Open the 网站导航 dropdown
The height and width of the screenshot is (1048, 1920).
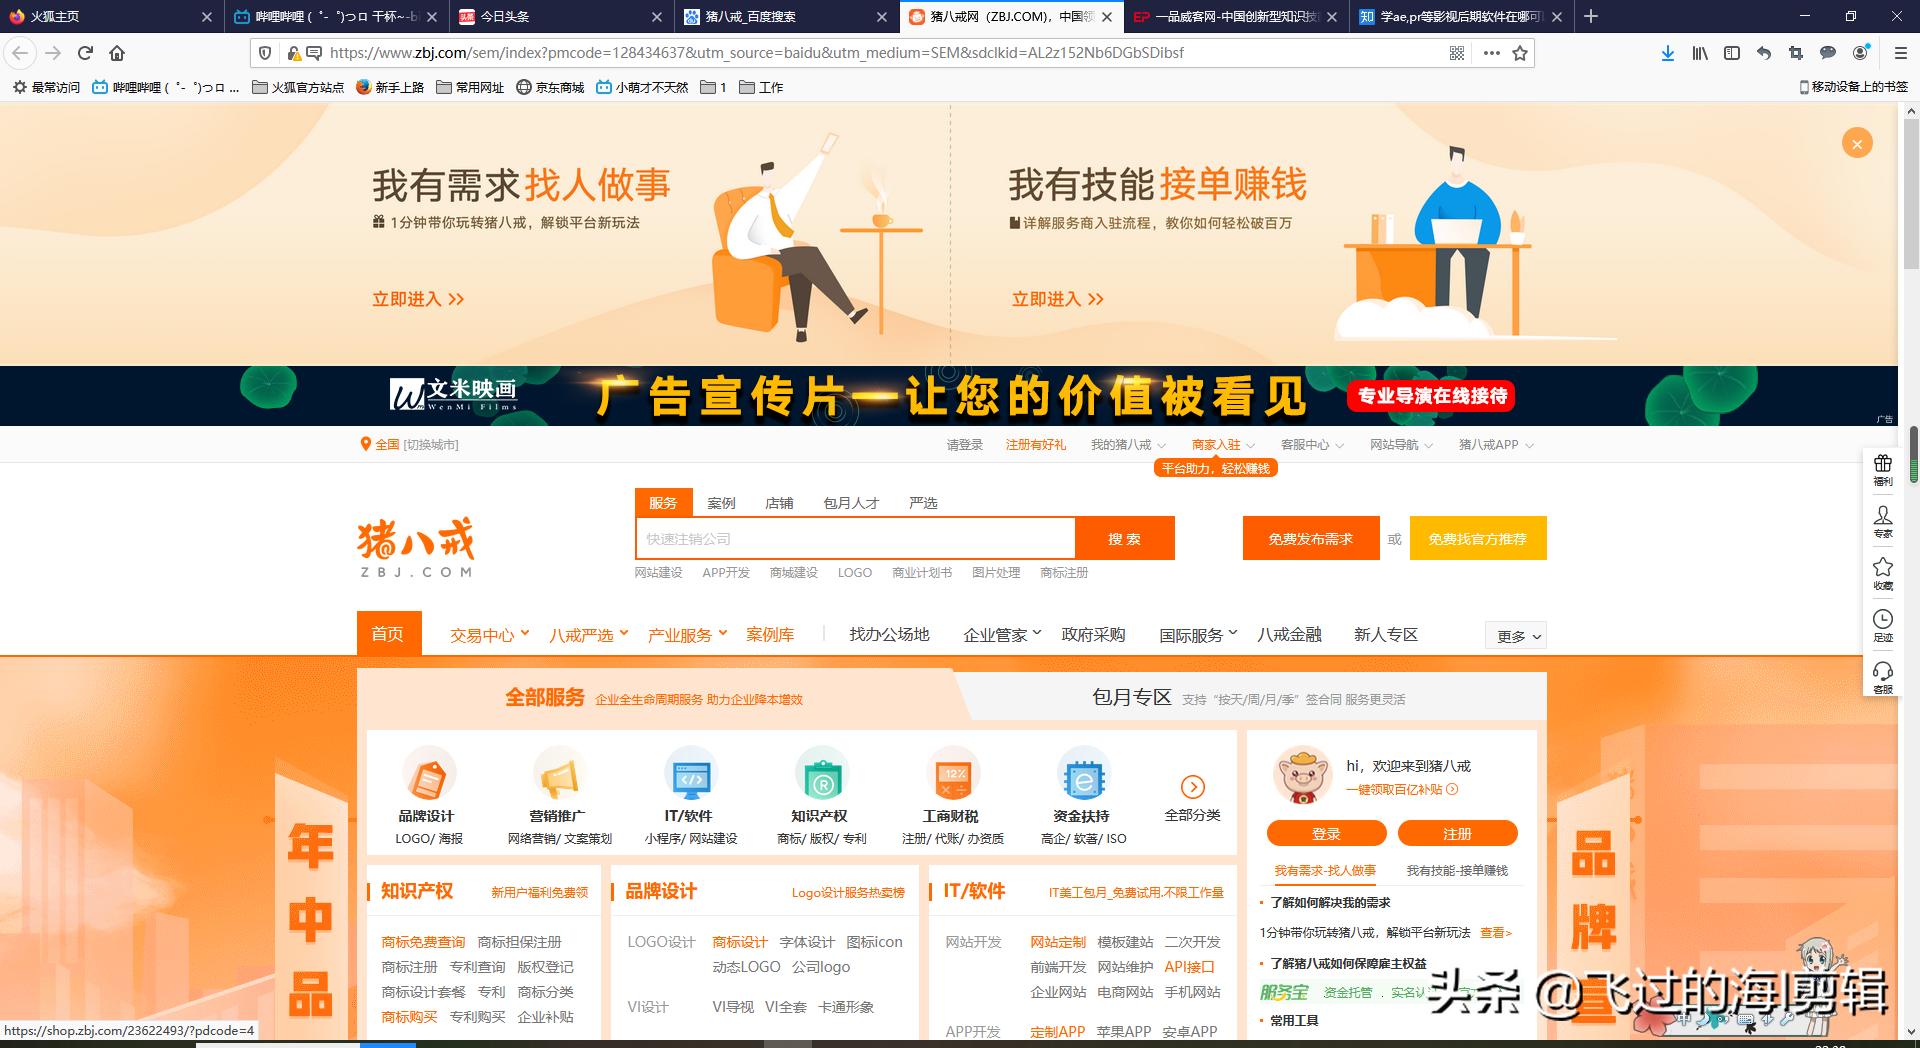(1397, 444)
